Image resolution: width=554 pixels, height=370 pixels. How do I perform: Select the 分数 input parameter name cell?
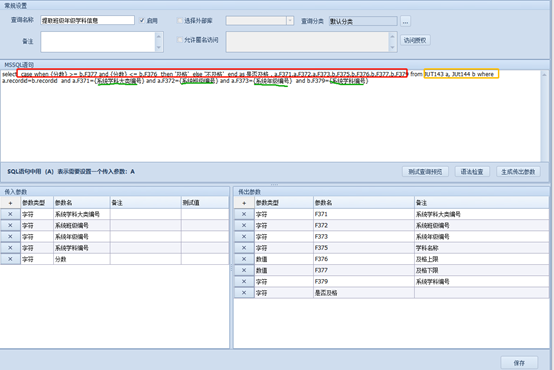click(82, 259)
